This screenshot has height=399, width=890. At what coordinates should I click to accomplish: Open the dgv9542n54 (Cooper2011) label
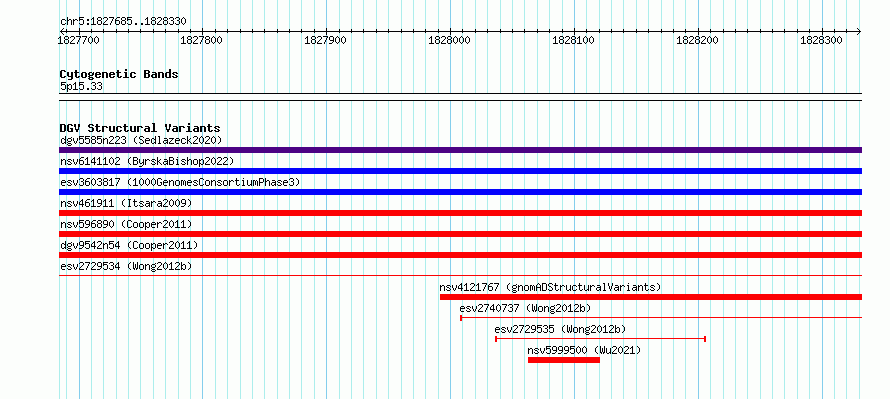[x=129, y=245]
